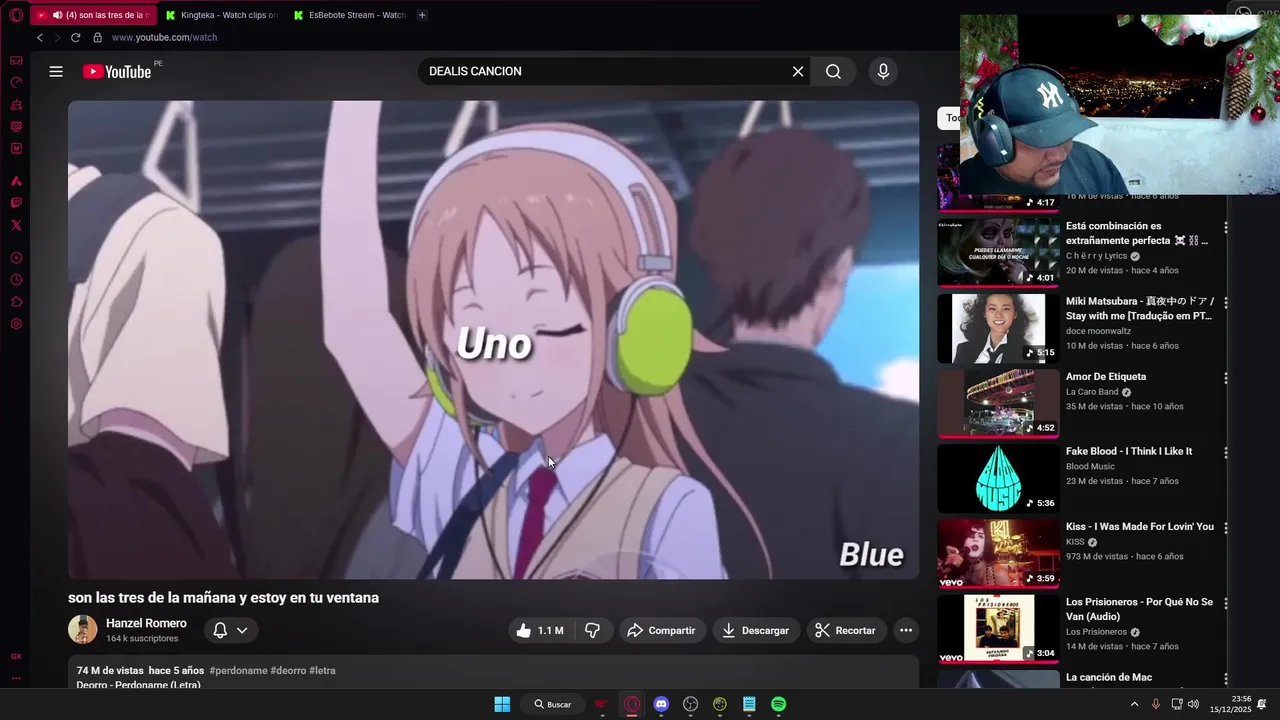This screenshot has height=720, width=1280.
Task: Click the Buscar taskbar search box
Action: coord(553,704)
